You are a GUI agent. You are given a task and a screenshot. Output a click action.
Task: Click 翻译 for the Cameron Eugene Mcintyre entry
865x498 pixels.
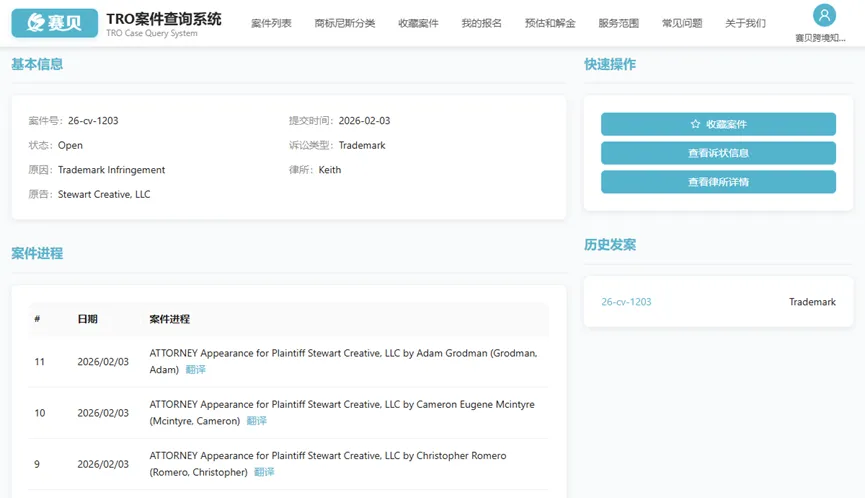coord(257,421)
